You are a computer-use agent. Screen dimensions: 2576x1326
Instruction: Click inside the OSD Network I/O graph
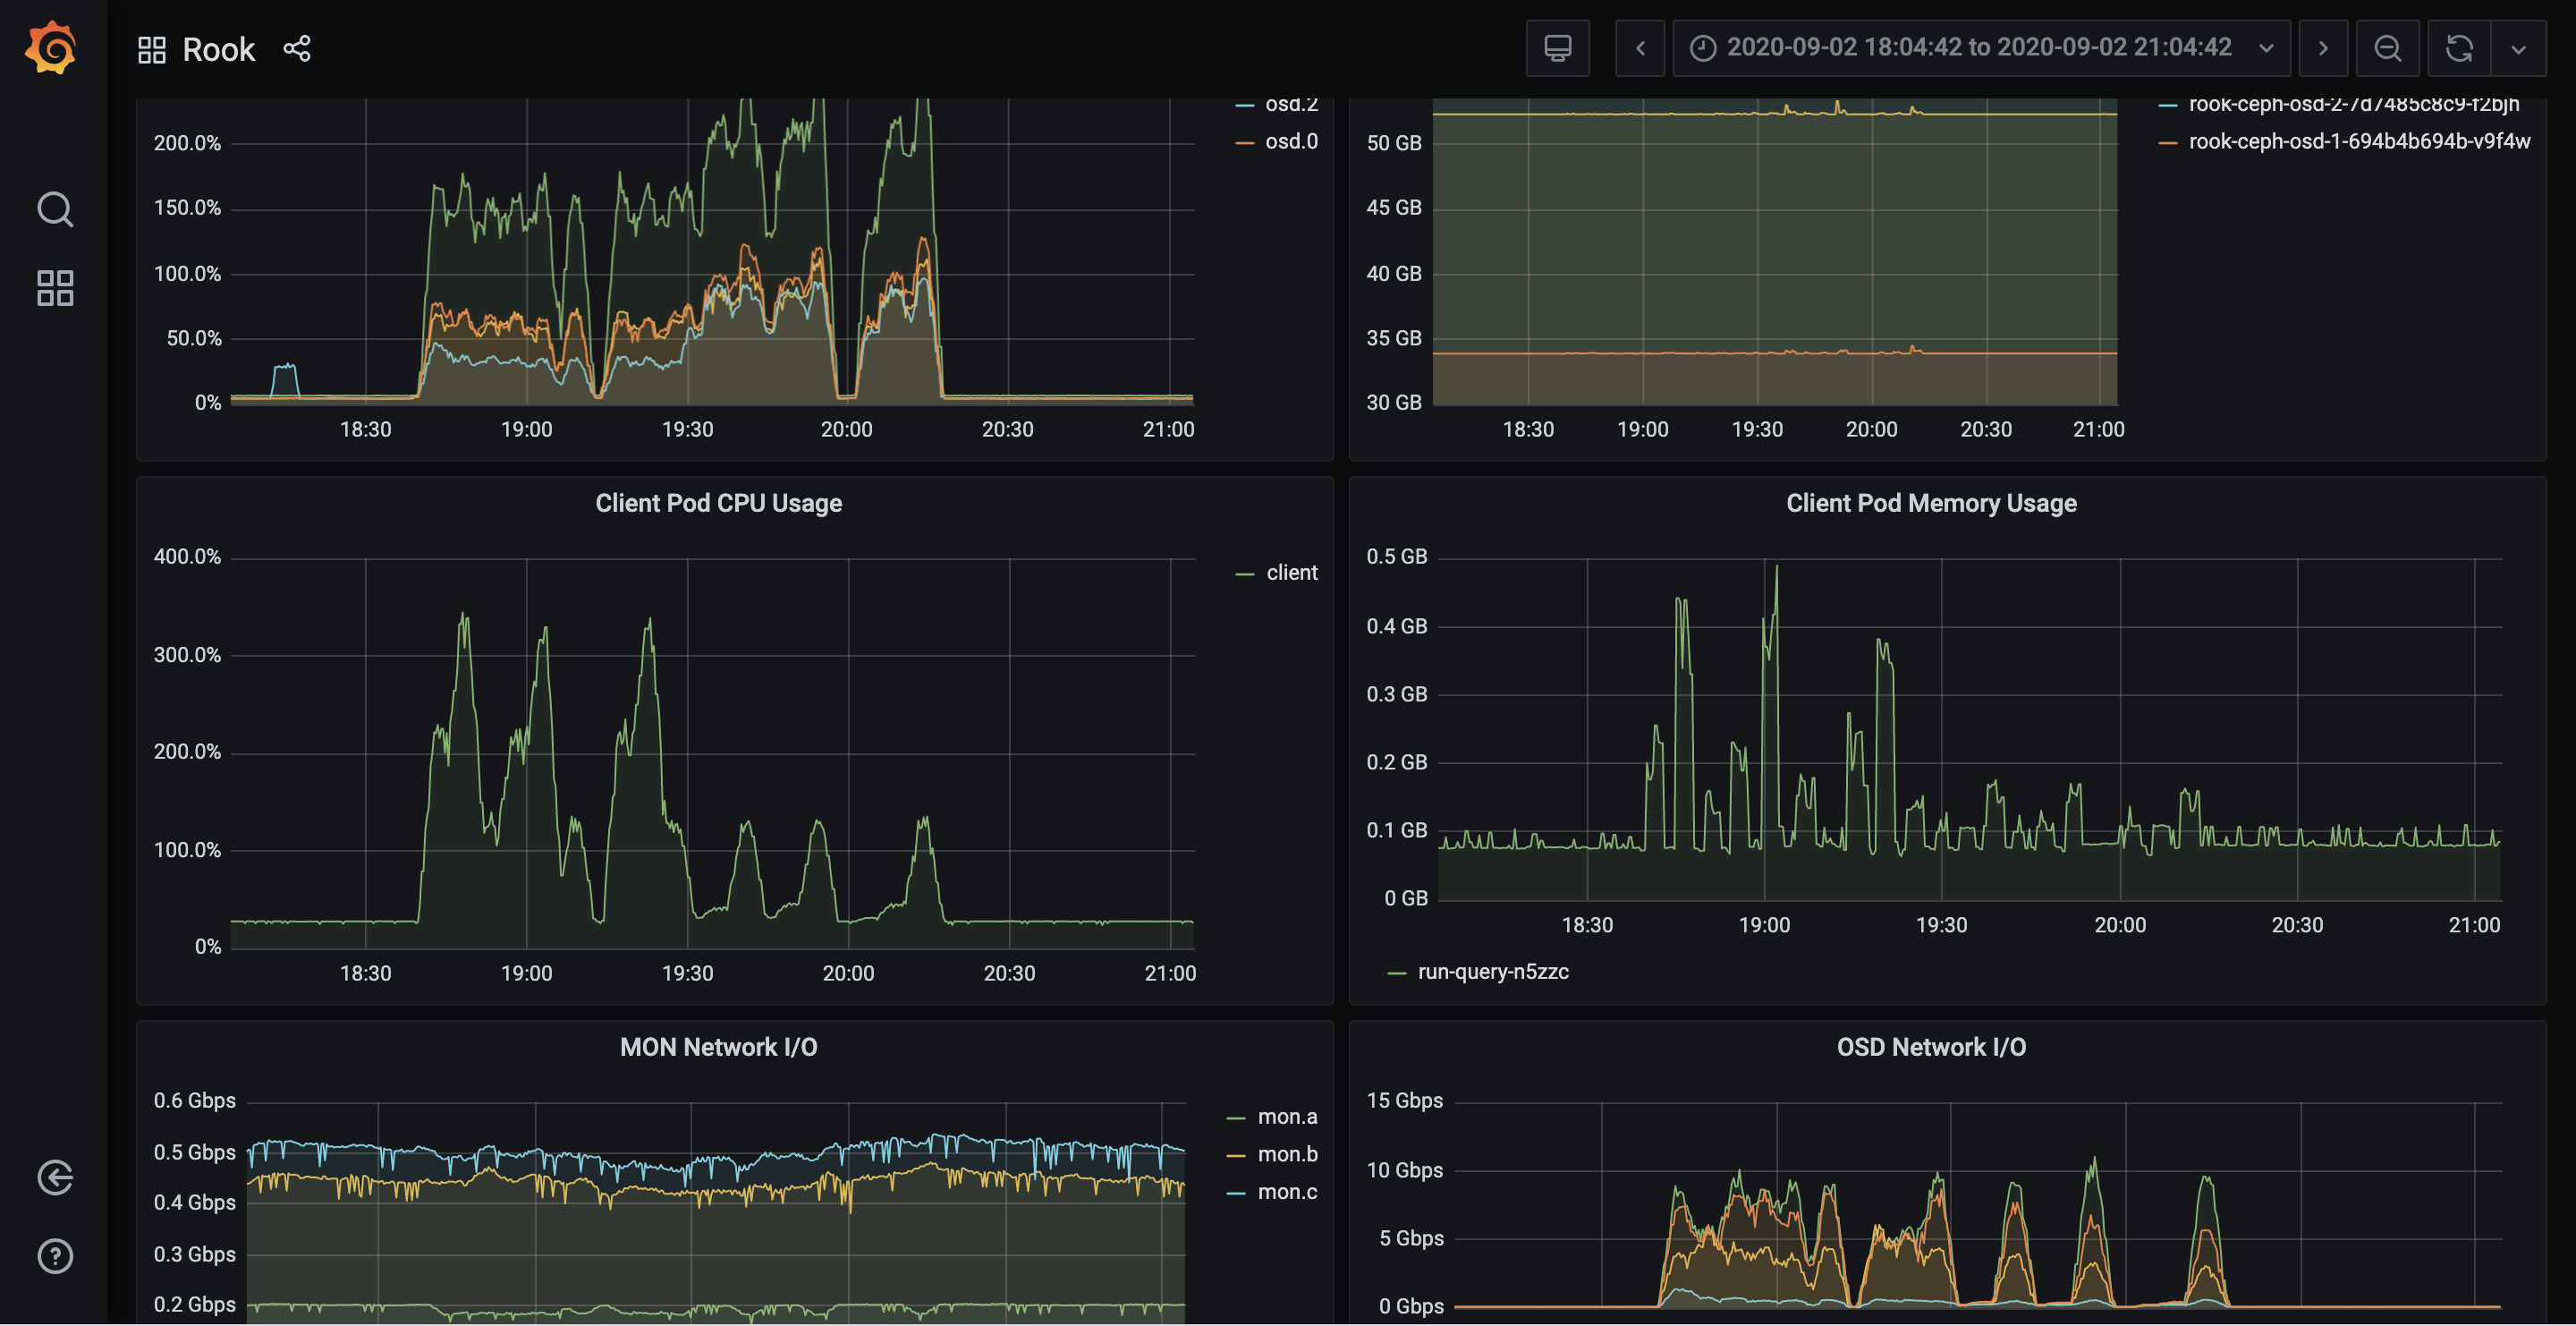[1977, 1205]
